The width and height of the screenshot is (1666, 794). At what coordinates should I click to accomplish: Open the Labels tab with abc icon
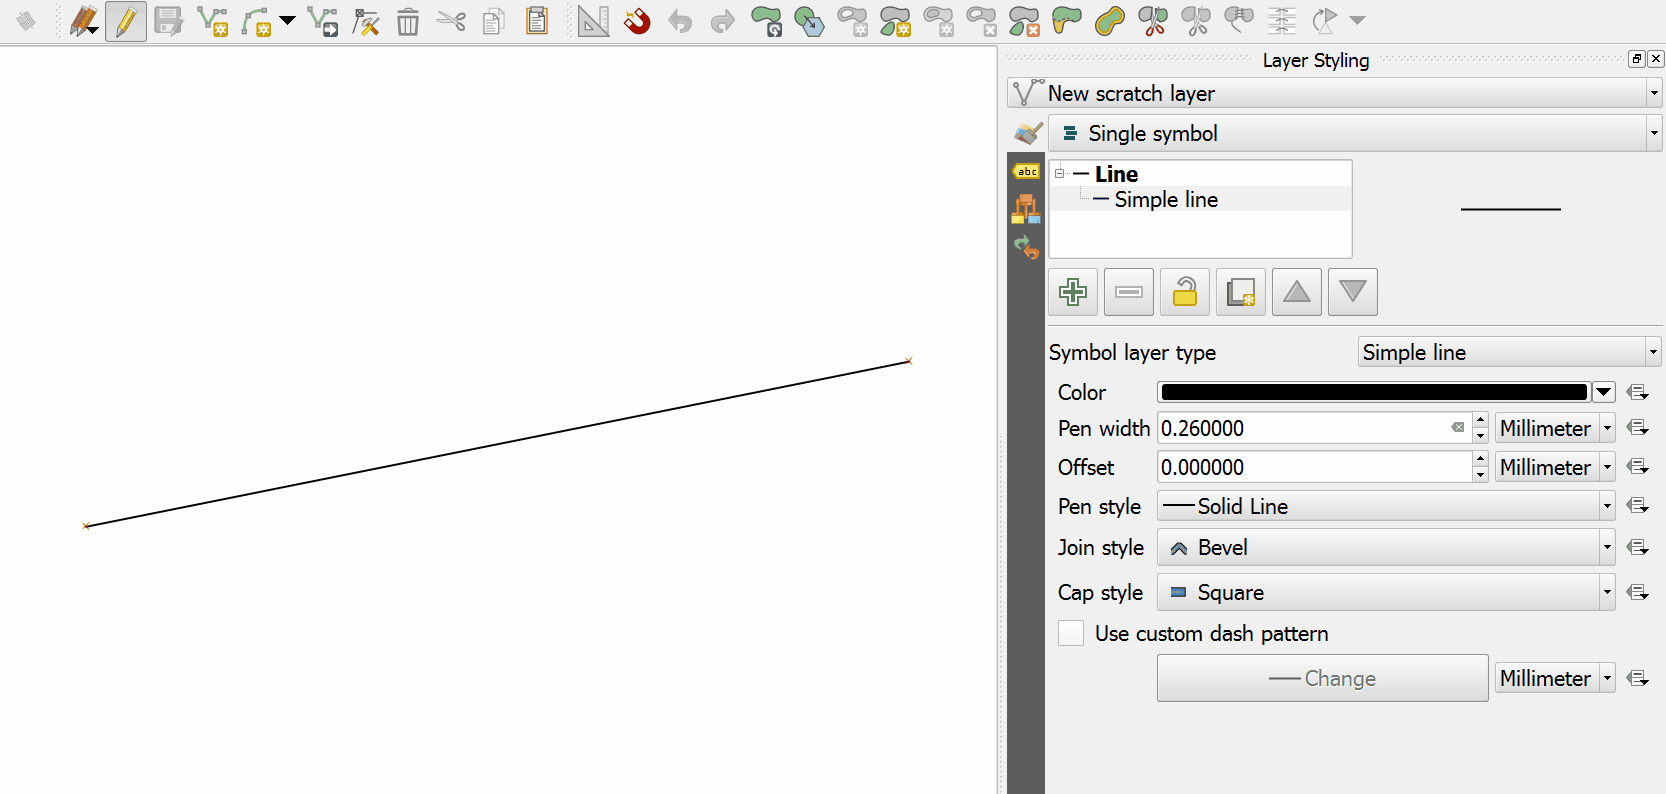coord(1026,172)
